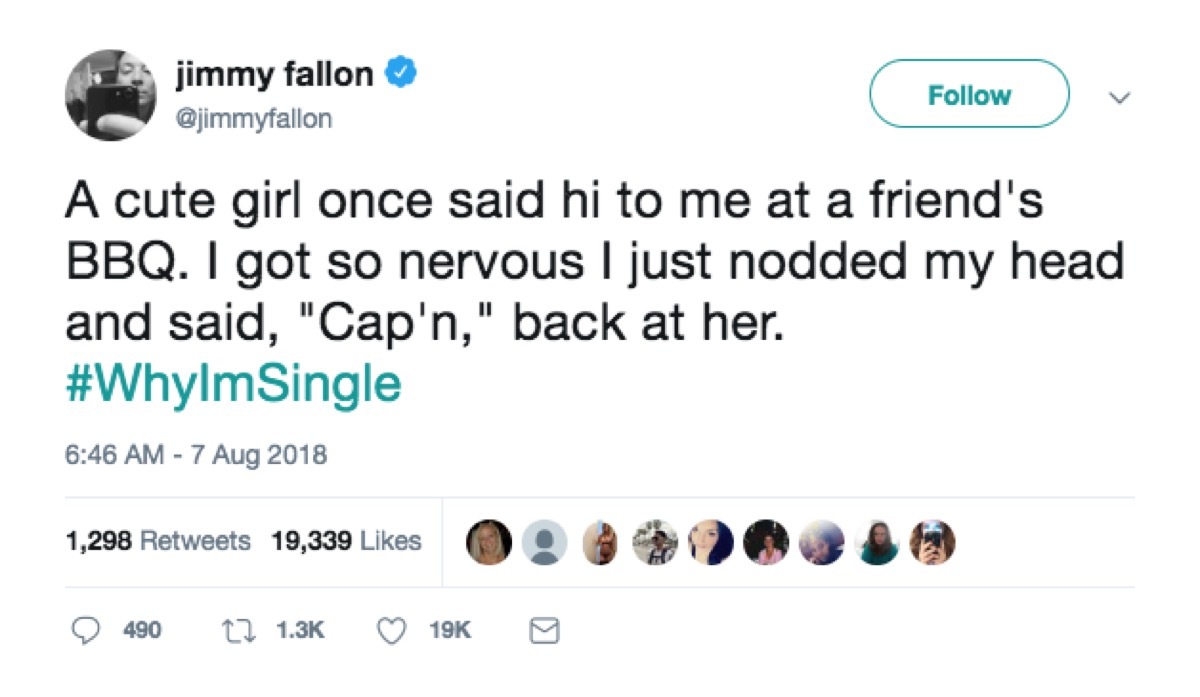Click the 6:46 AM - 7 Aug 2018 timestamp
Viewport: 1200px width, 697px height.
pyautogui.click(x=196, y=456)
